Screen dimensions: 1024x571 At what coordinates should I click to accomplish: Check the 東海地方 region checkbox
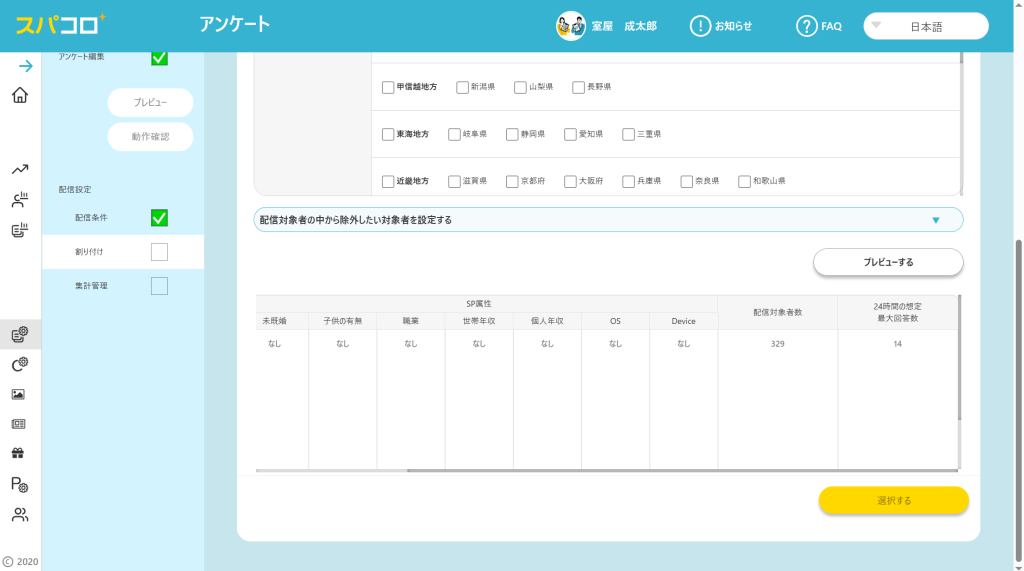tap(388, 134)
